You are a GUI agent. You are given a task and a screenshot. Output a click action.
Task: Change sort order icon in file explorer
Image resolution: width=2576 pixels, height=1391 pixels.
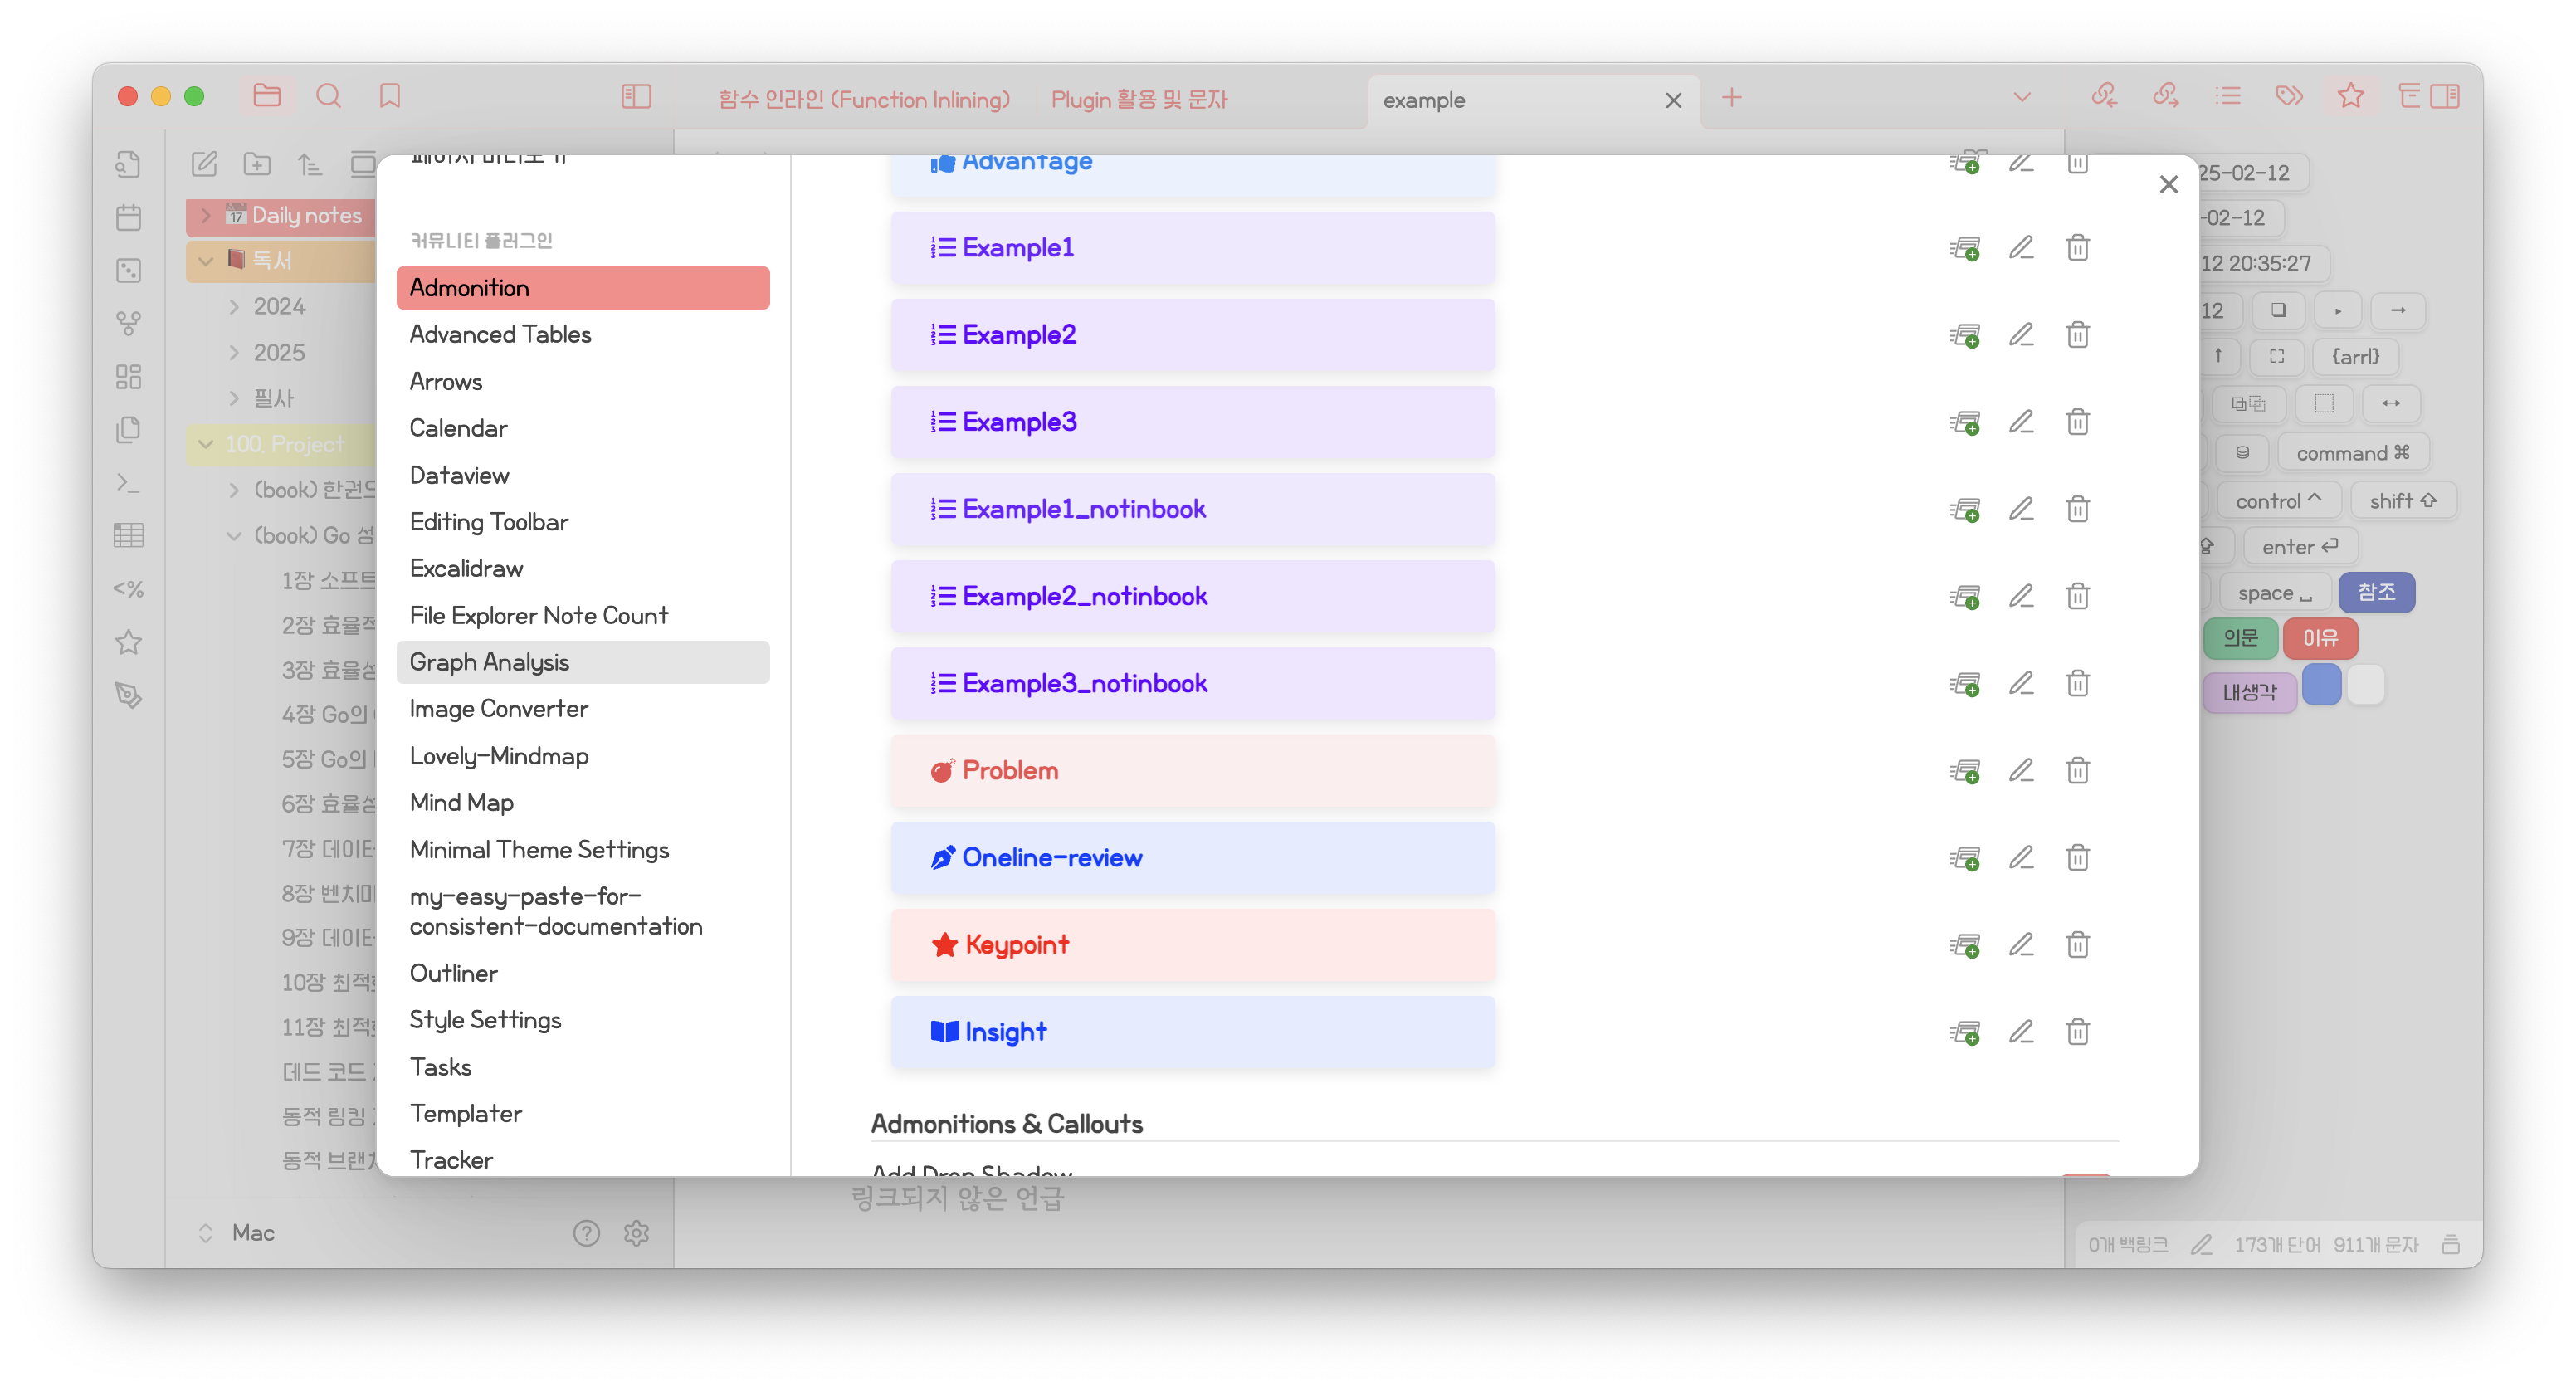pos(310,164)
